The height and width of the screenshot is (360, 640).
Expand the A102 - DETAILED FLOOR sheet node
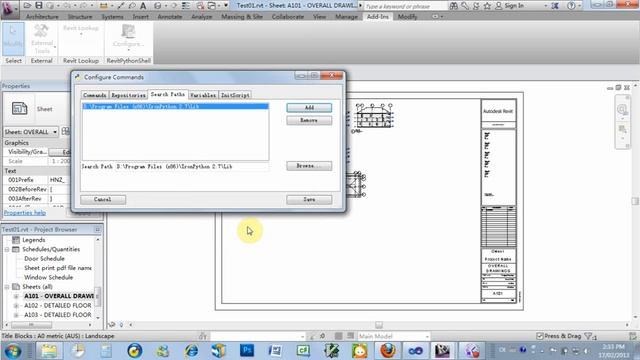pyautogui.click(x=16, y=305)
